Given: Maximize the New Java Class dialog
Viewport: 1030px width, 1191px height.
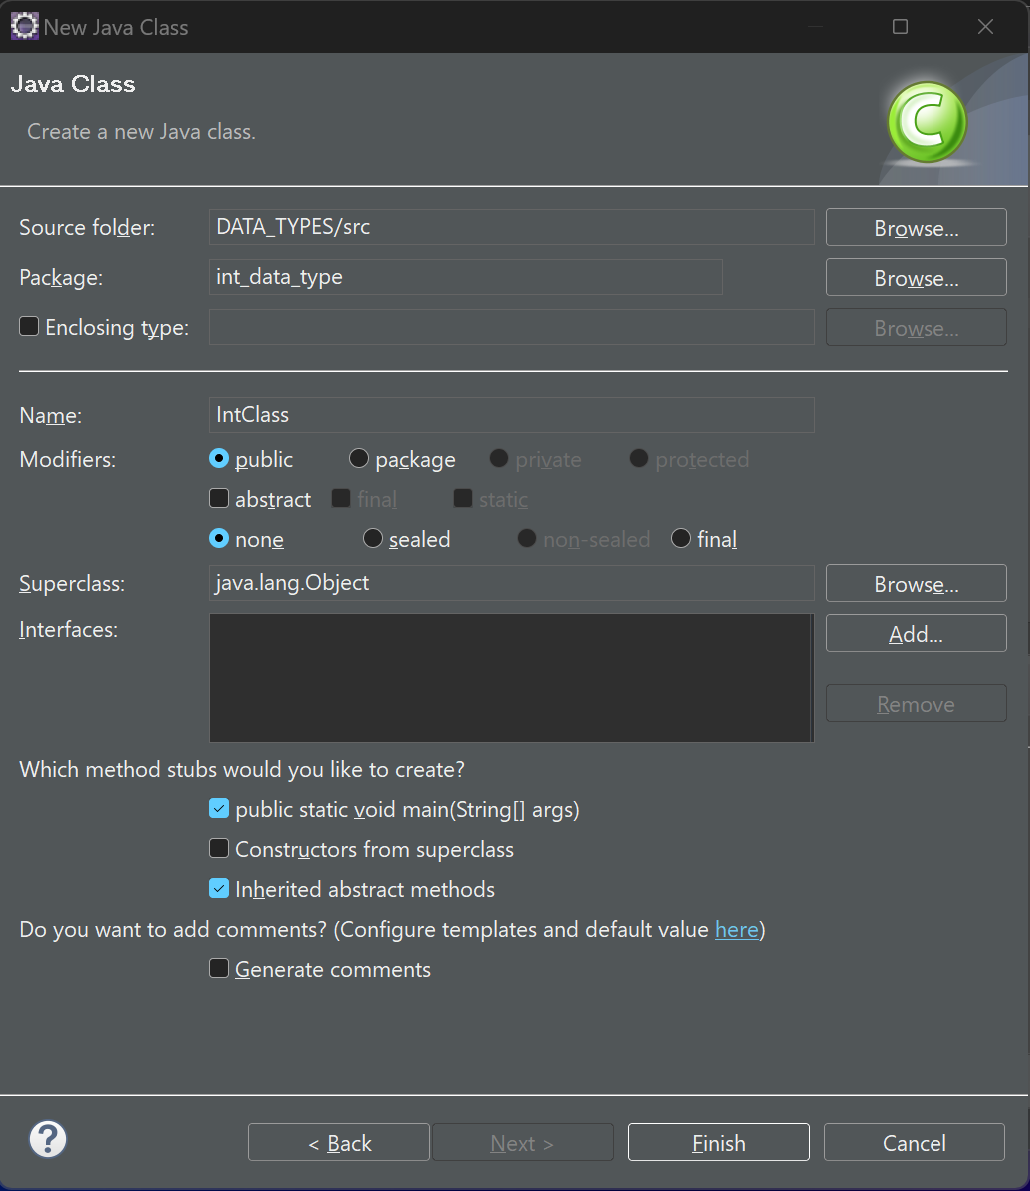Looking at the screenshot, I should point(900,27).
